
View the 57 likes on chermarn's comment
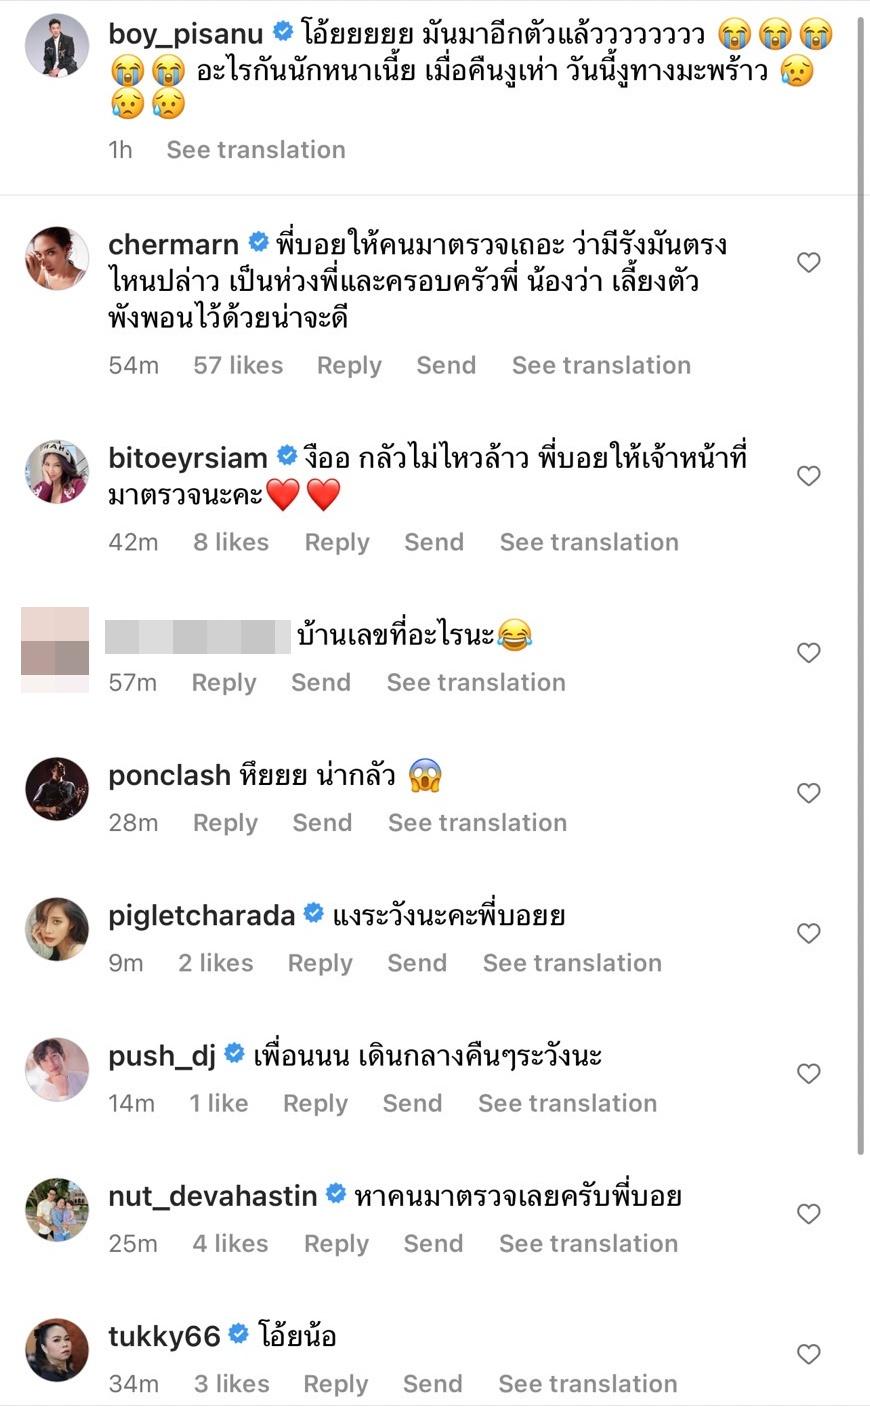pyautogui.click(x=238, y=366)
